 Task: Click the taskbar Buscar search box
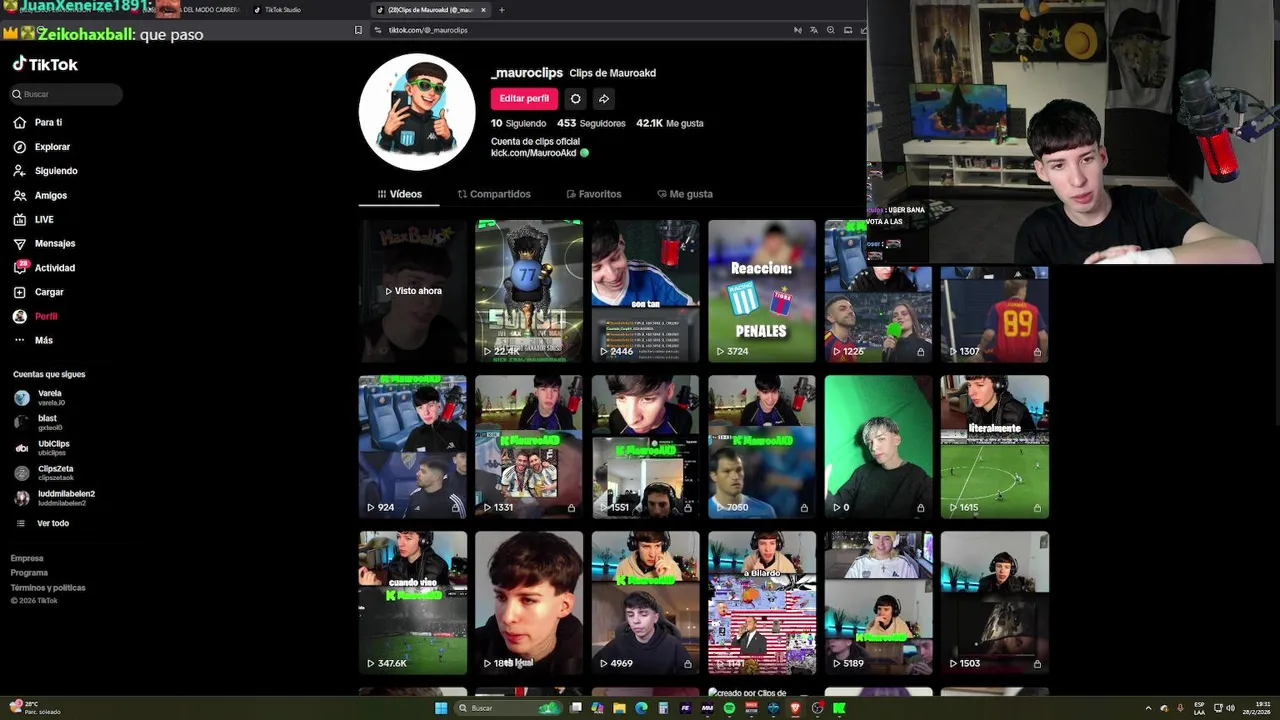[x=508, y=708]
